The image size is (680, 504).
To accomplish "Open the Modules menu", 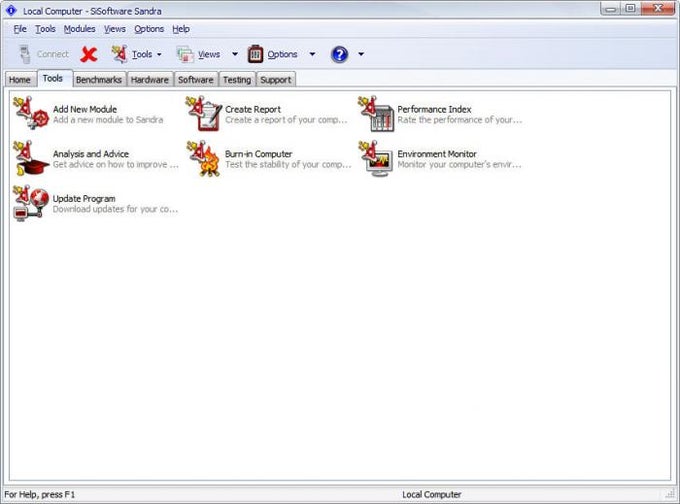I will (x=79, y=29).
